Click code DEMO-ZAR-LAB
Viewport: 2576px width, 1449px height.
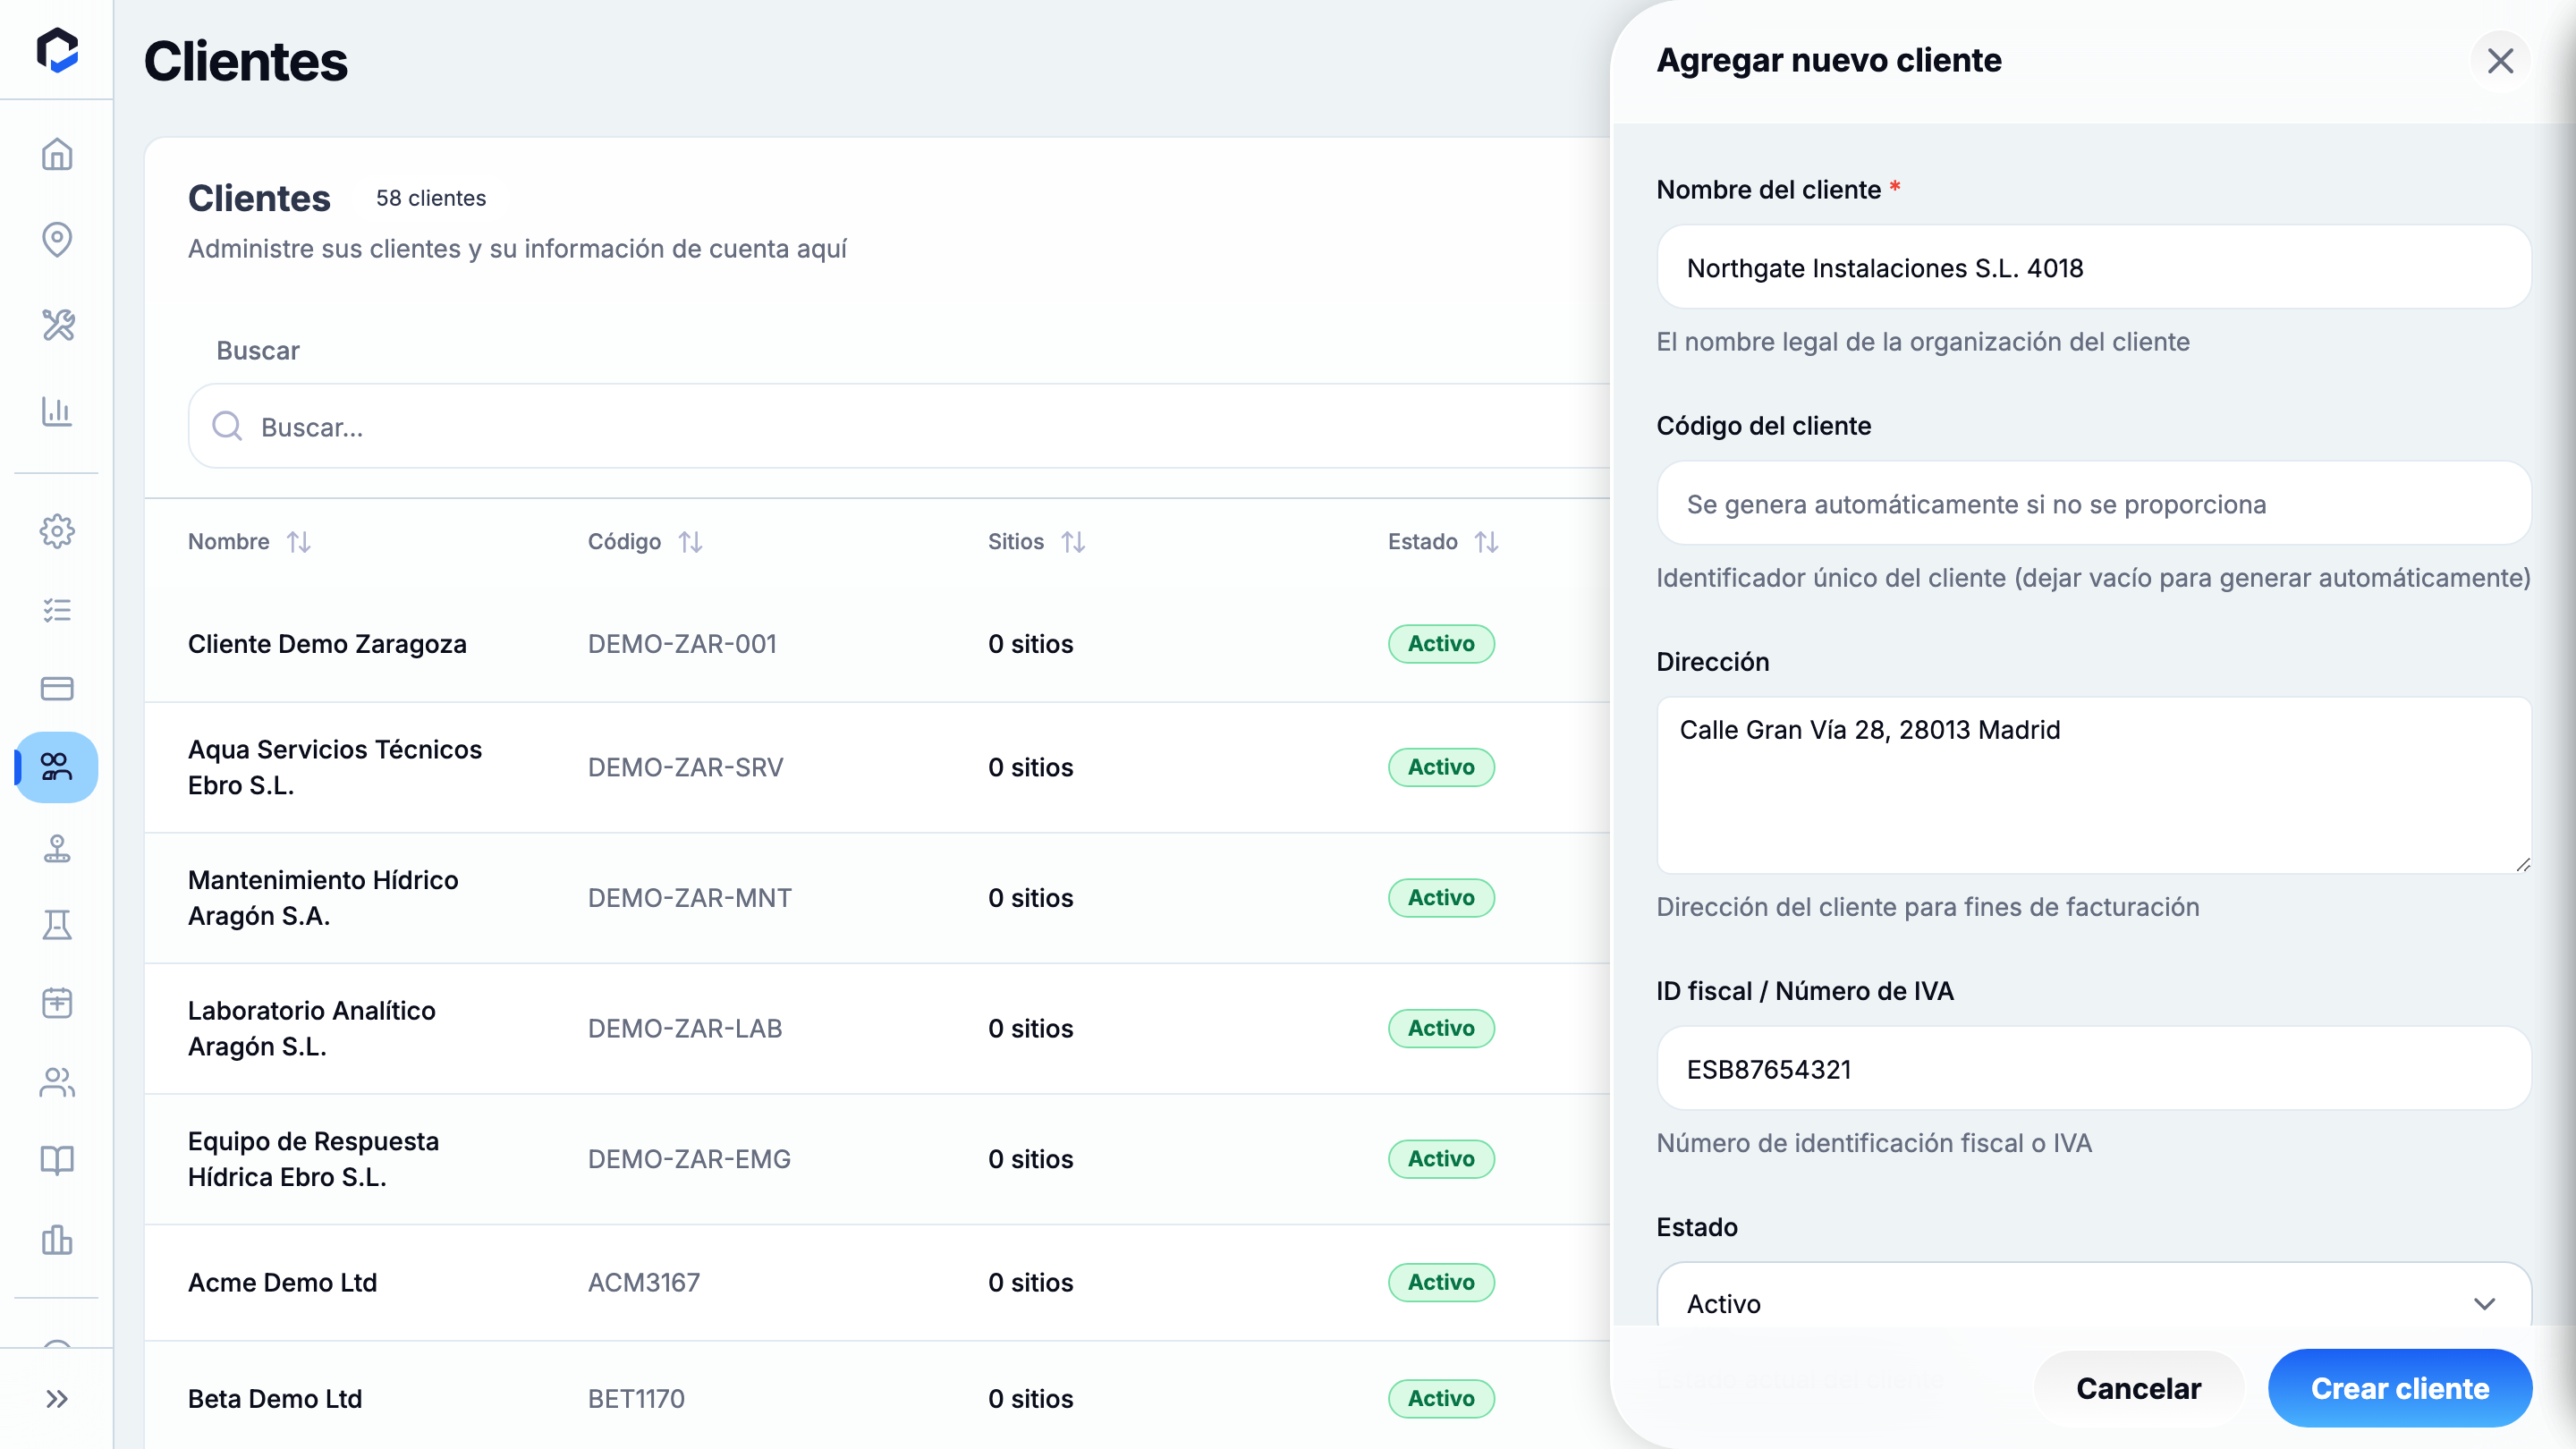click(x=684, y=1028)
